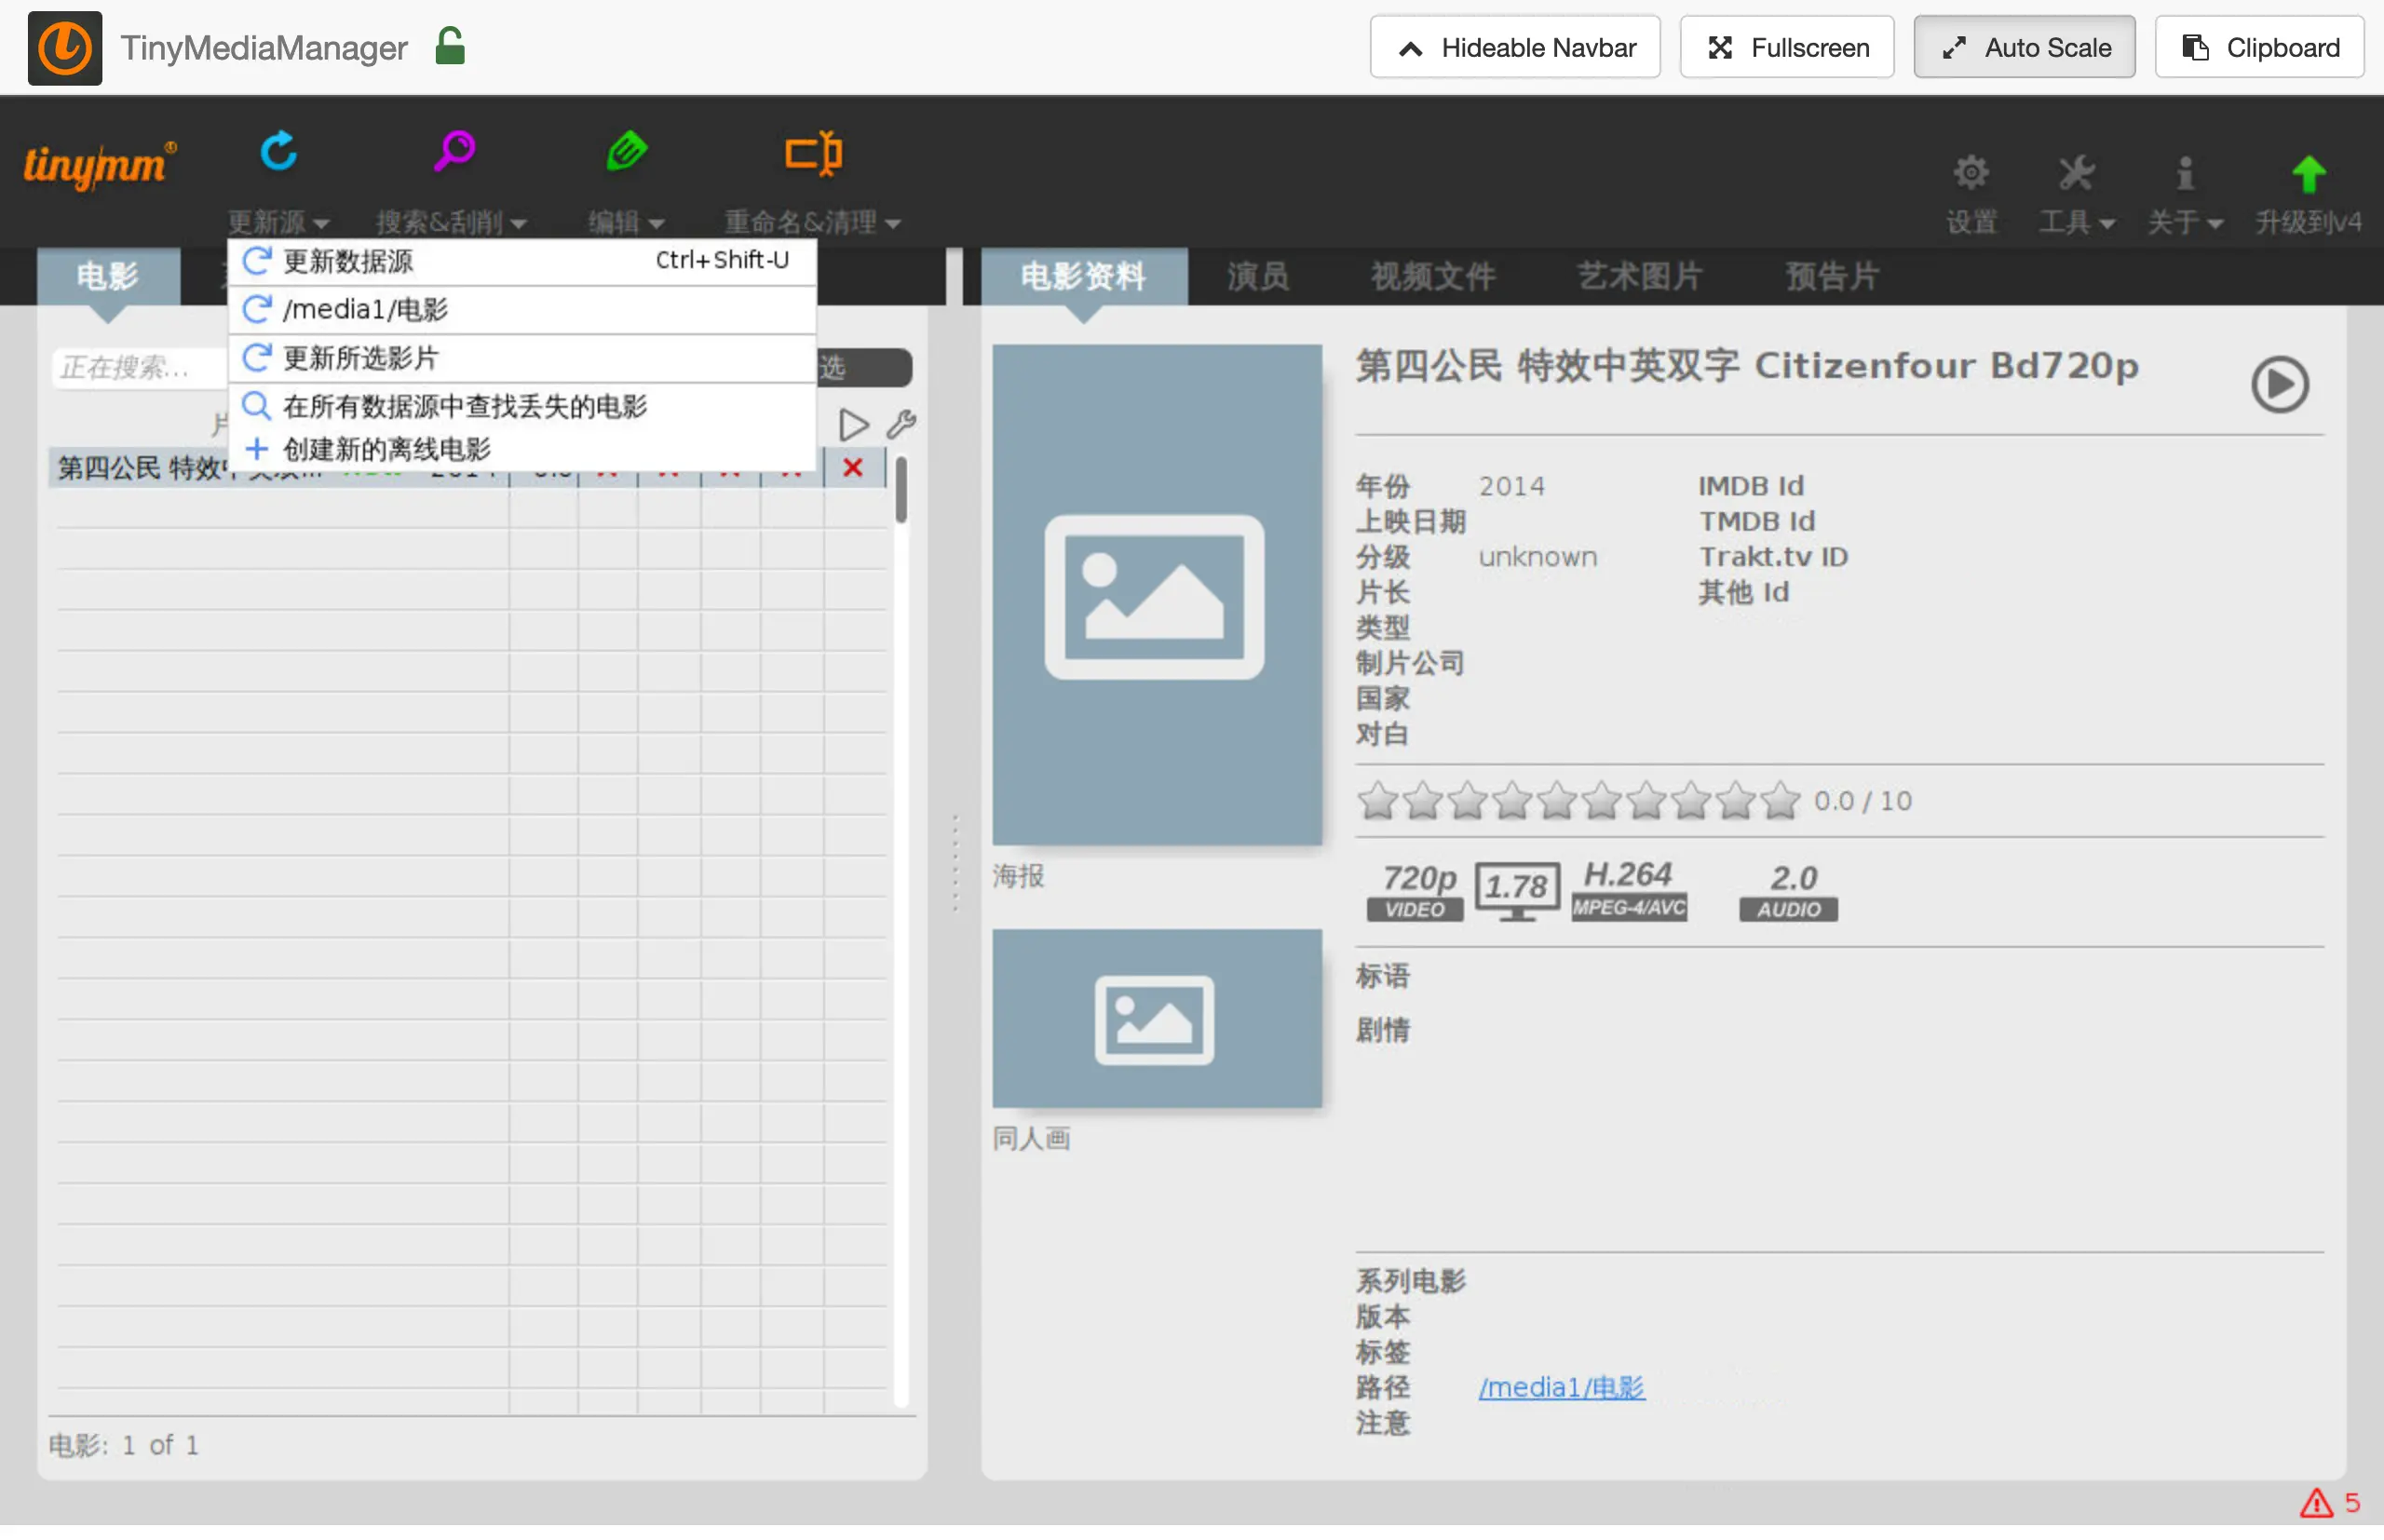Viewport: 2384px width, 1540px height.
Task: Click the 同人画 fanart placeholder image
Action: (x=1157, y=1018)
